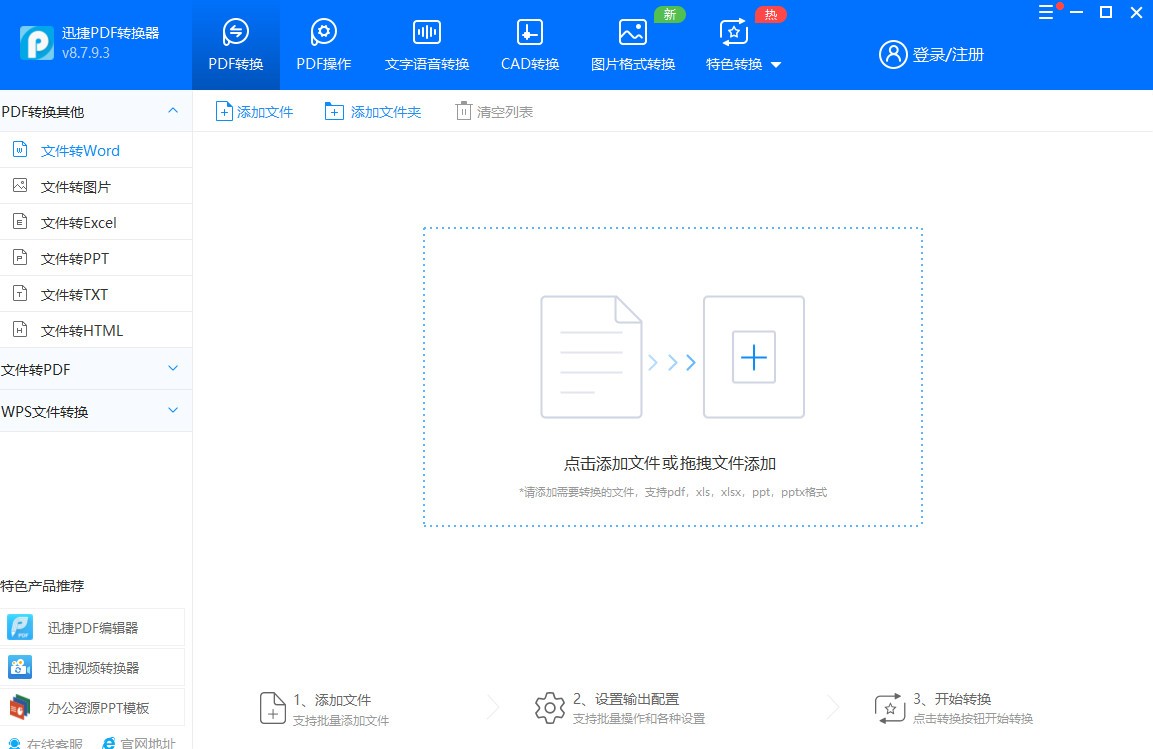This screenshot has height=749, width=1153.
Task: Open 办公资源PPT模板
Action: click(x=85, y=706)
